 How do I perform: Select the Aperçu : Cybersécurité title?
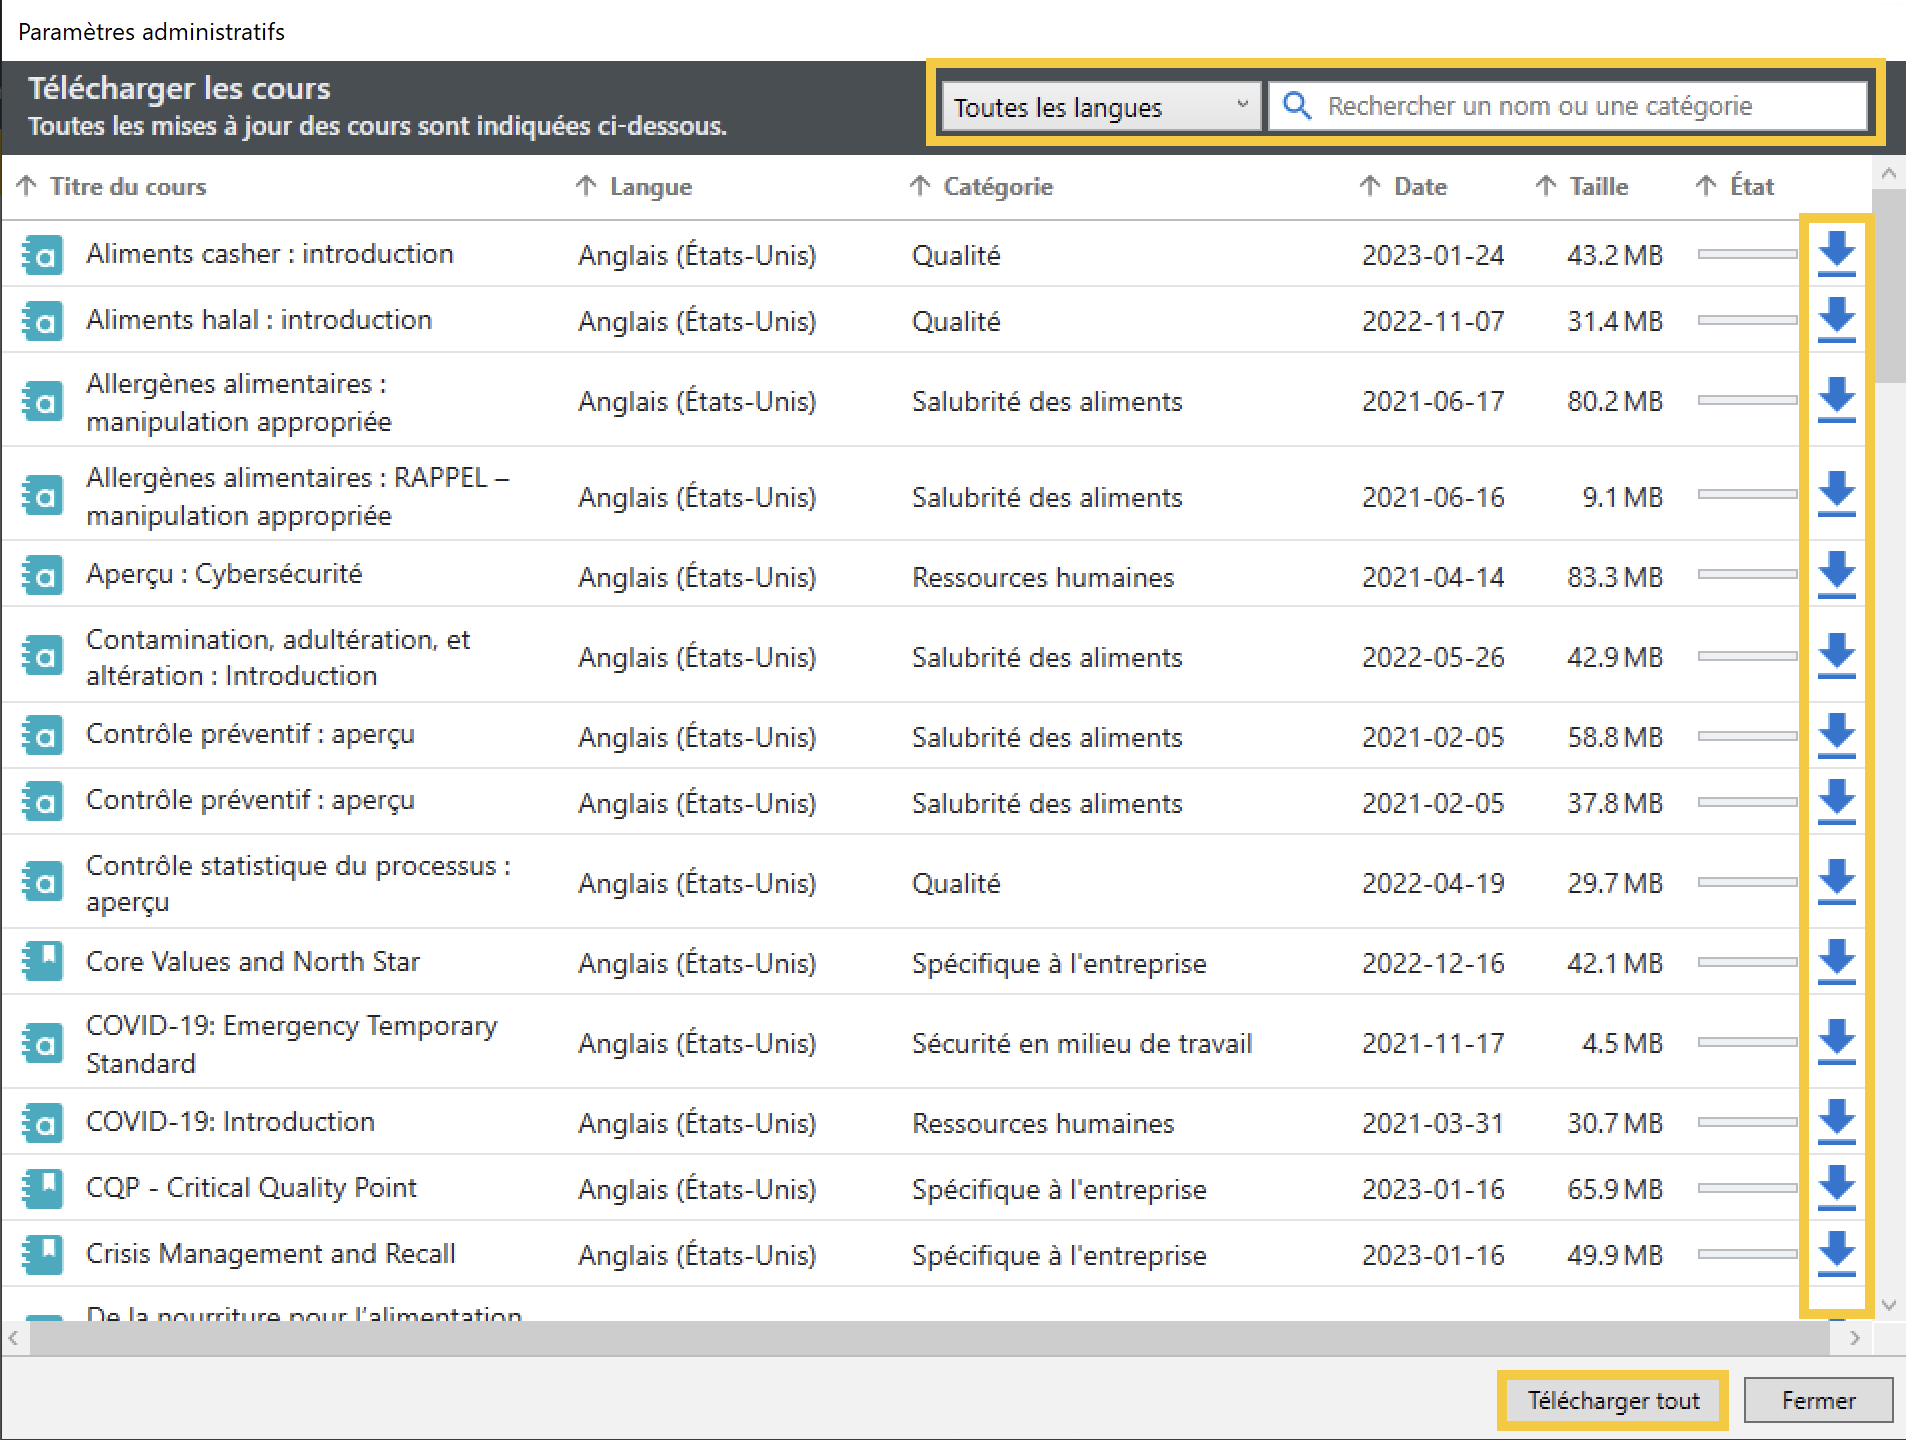[224, 574]
